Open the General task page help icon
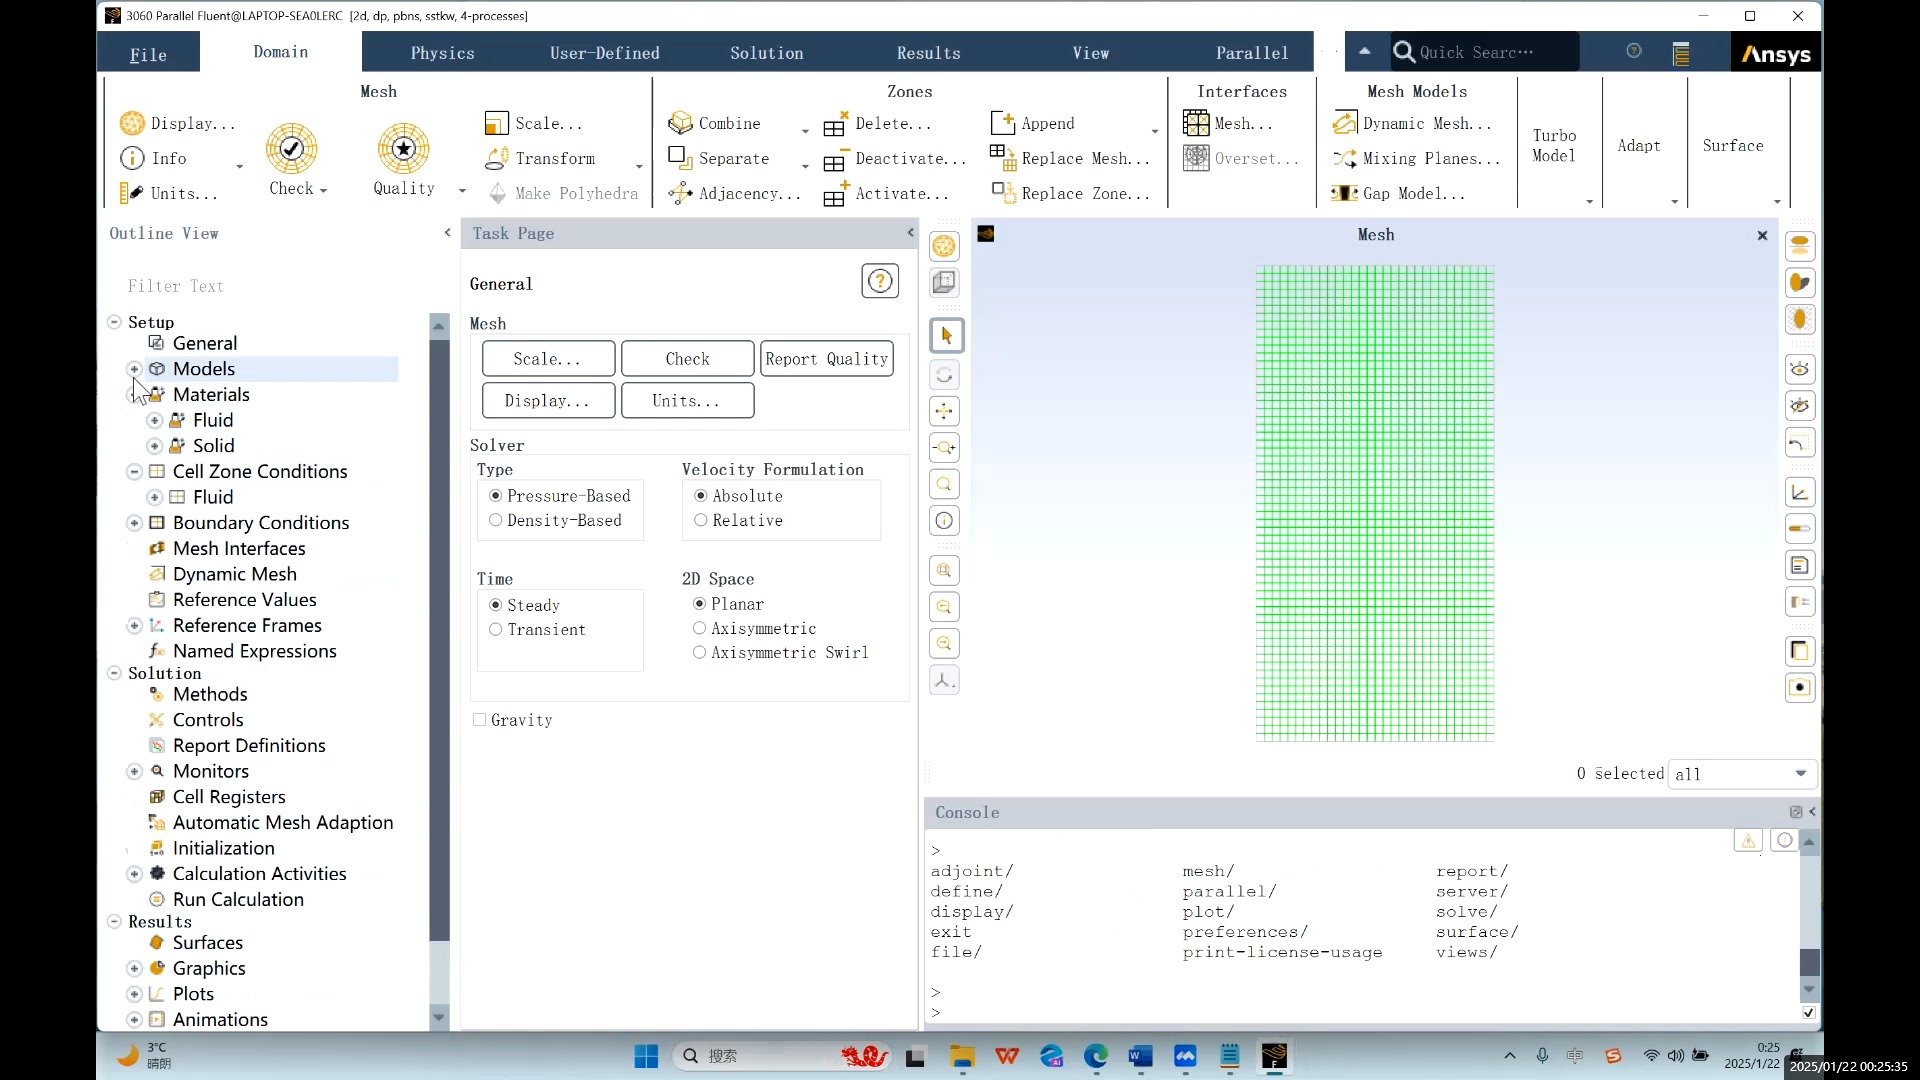 (x=880, y=282)
